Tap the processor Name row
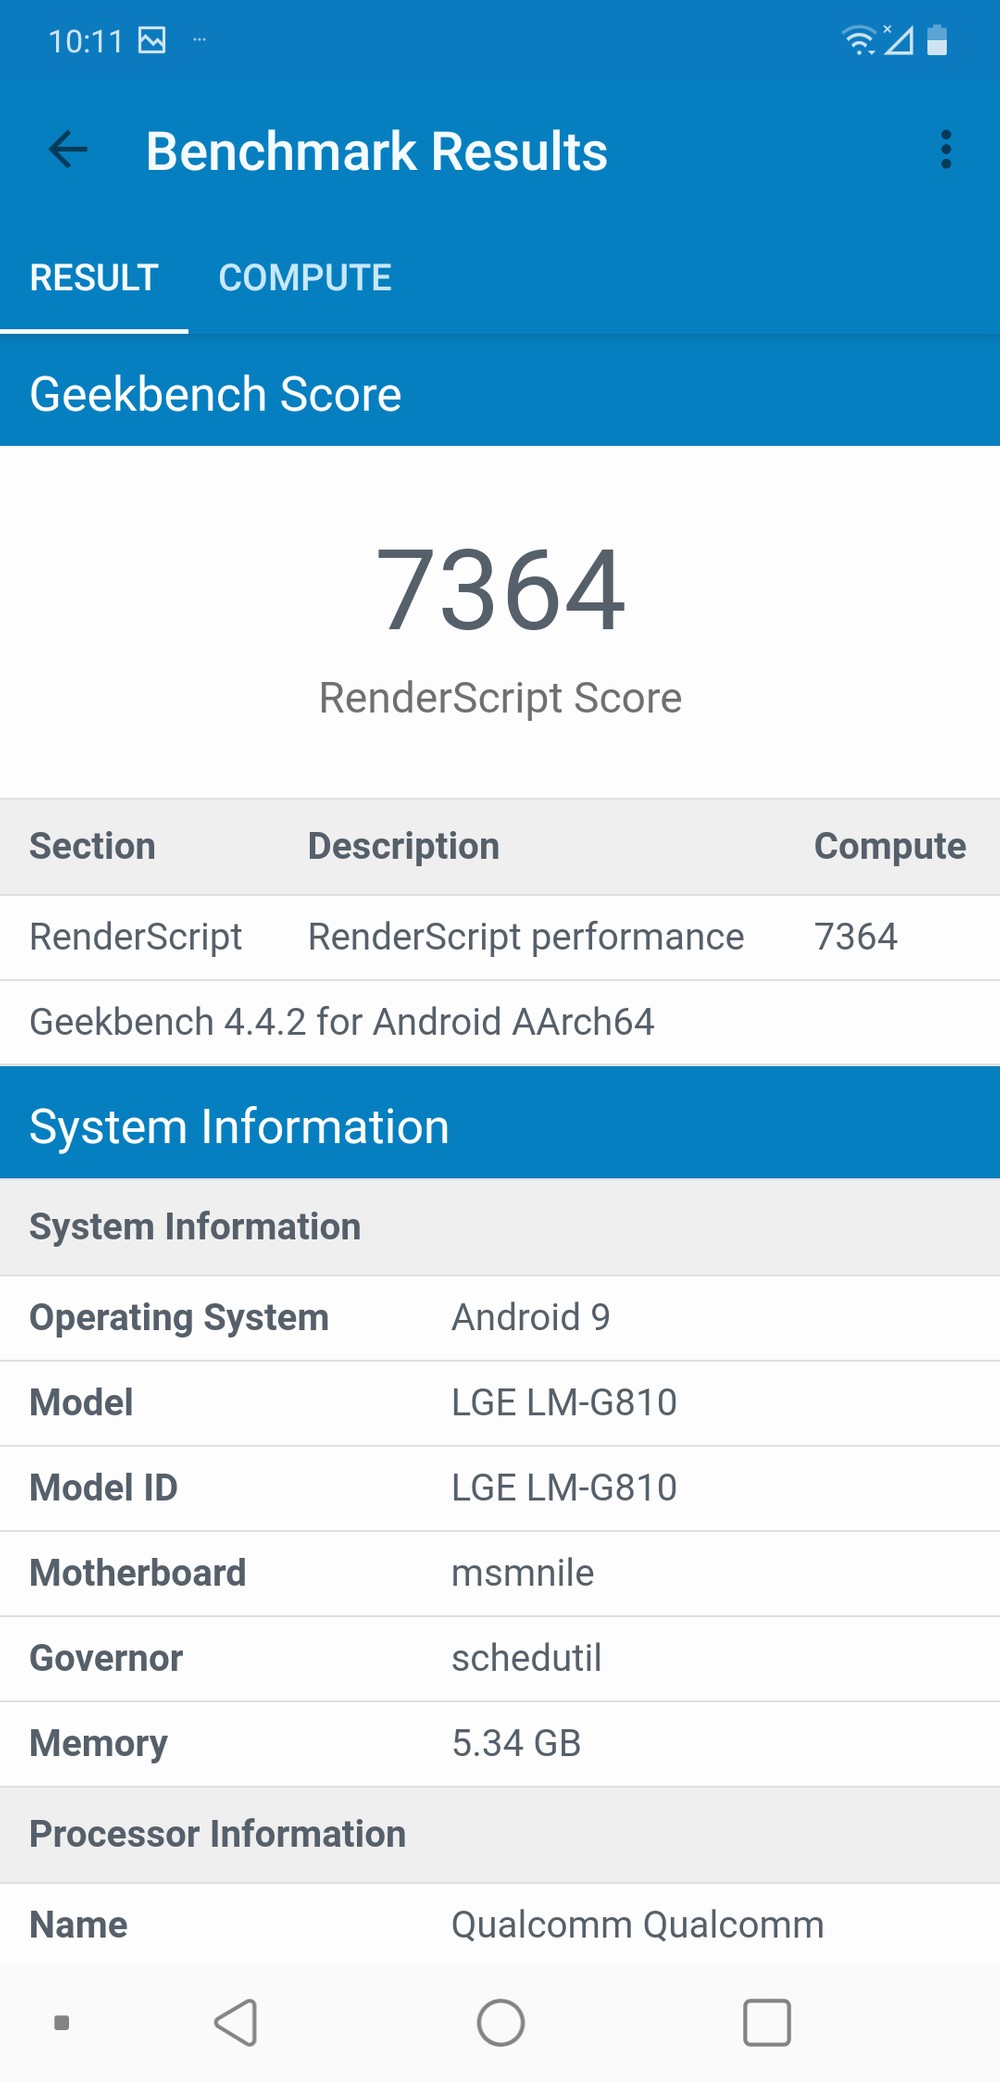Image resolution: width=1000 pixels, height=2081 pixels. [500, 1925]
